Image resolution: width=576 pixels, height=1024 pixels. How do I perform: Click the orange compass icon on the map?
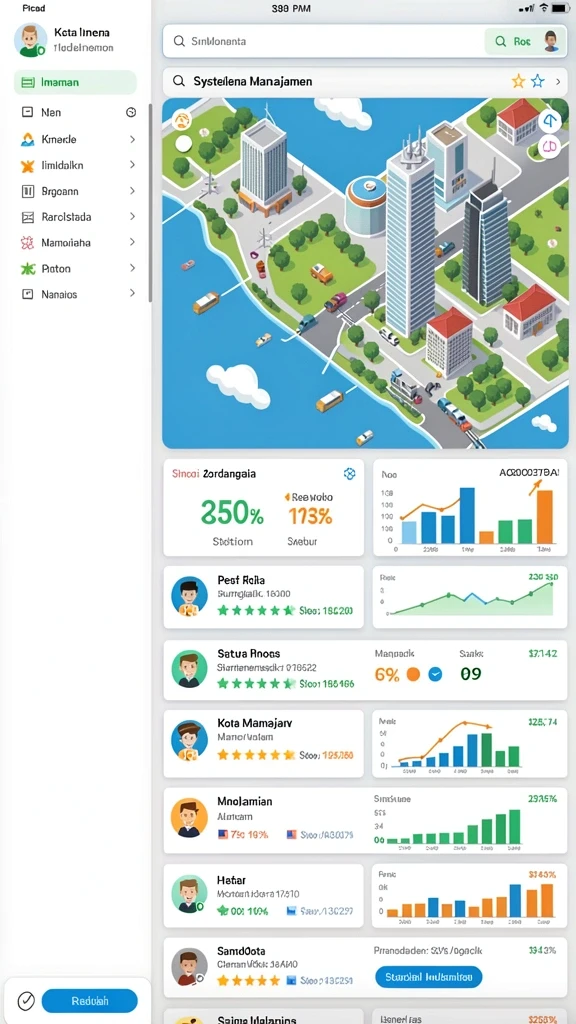click(x=182, y=120)
